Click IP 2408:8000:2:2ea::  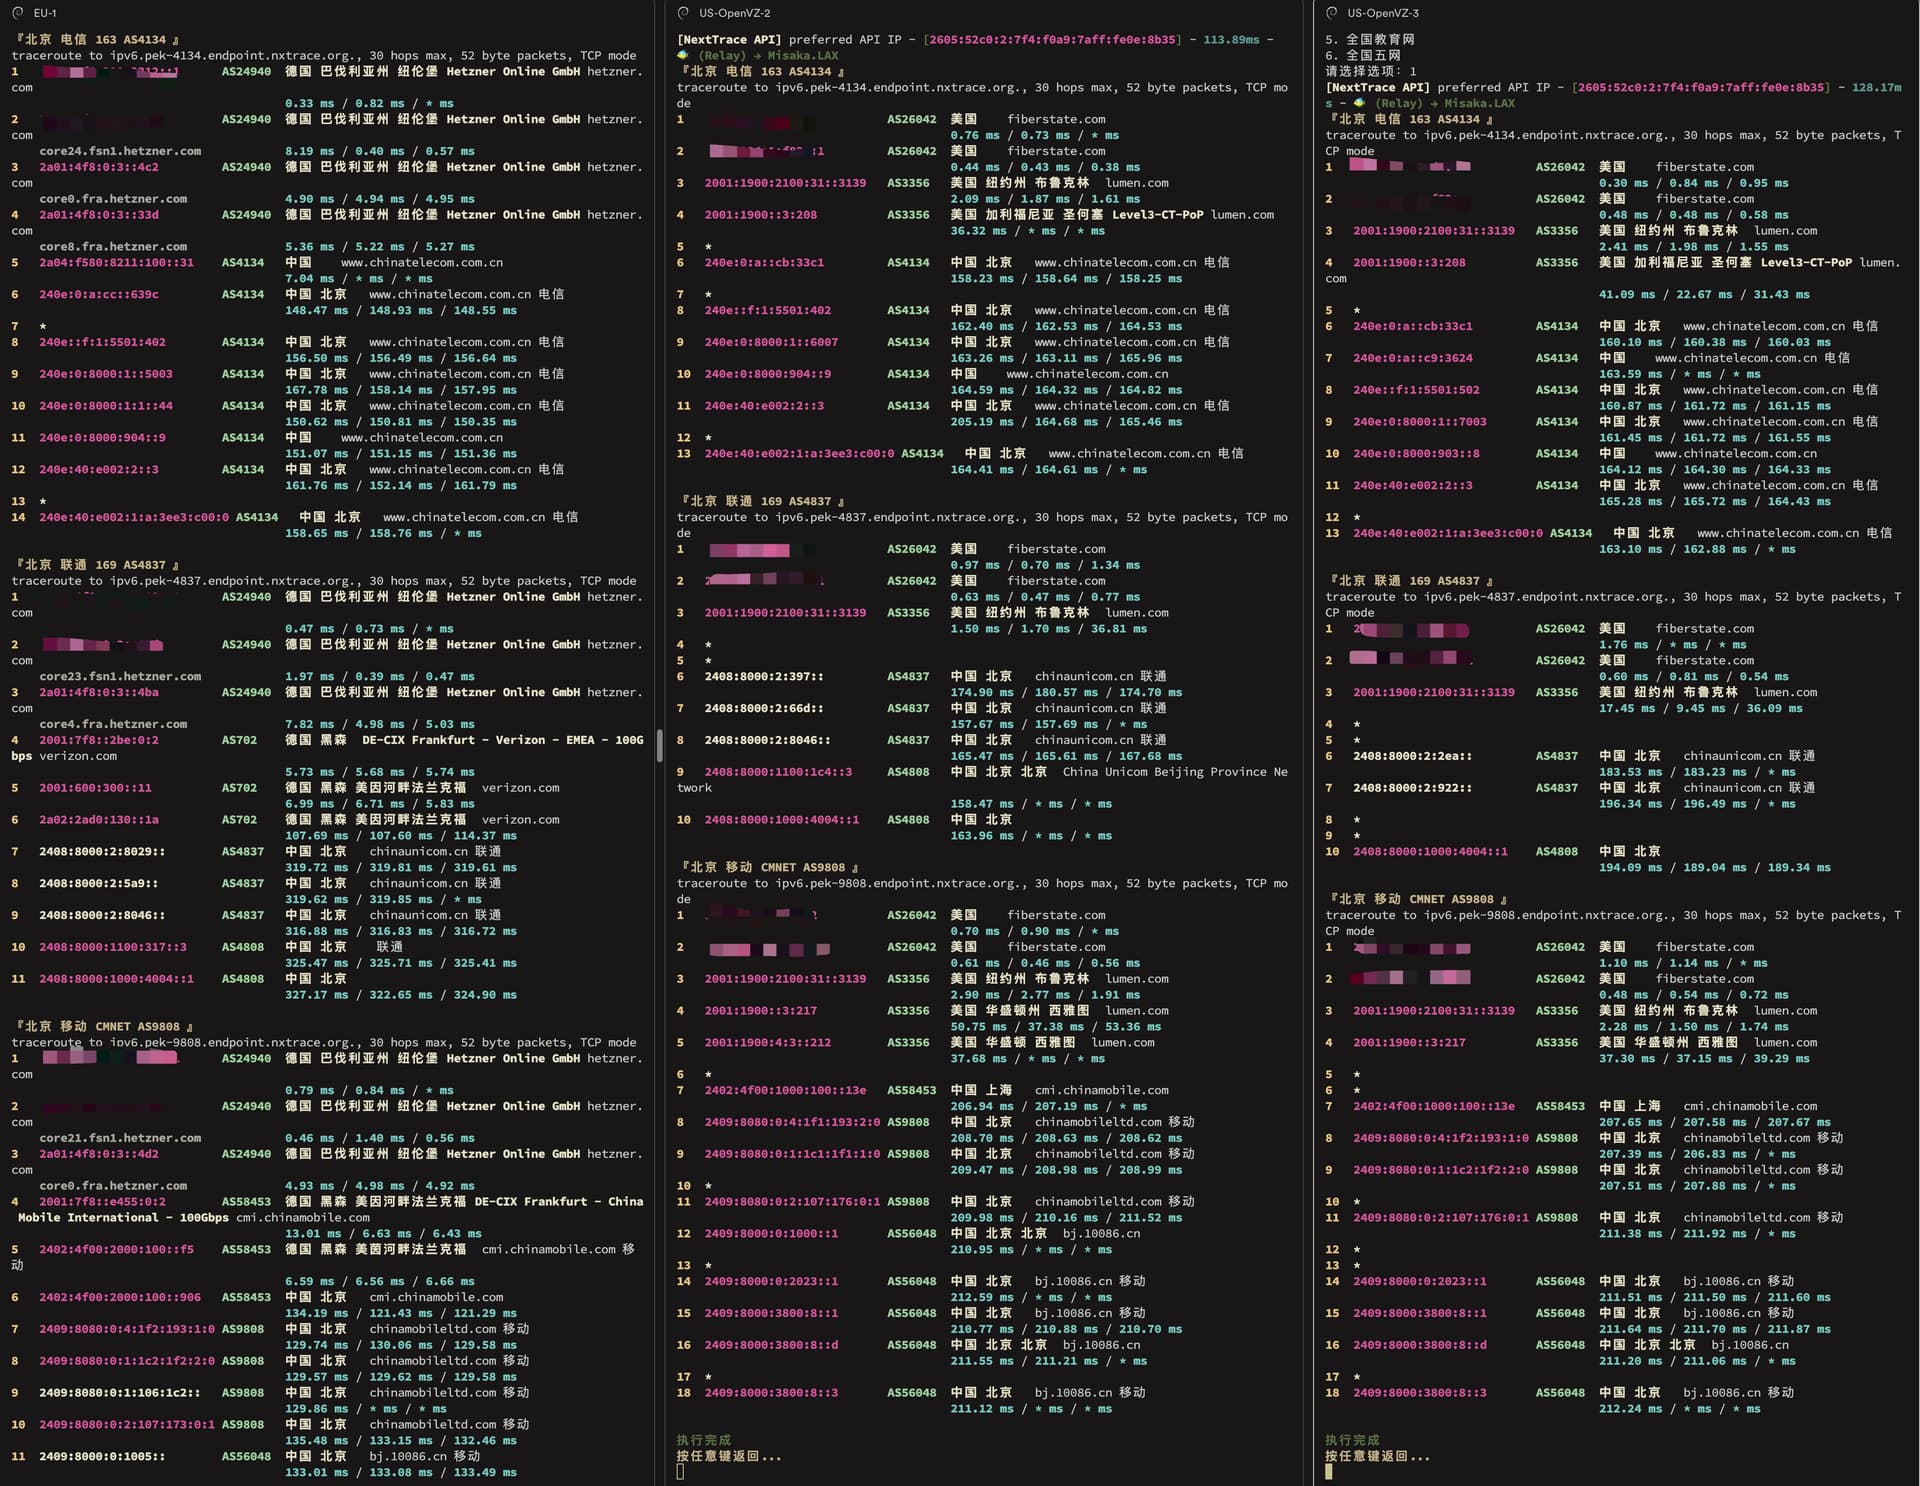coord(1412,756)
